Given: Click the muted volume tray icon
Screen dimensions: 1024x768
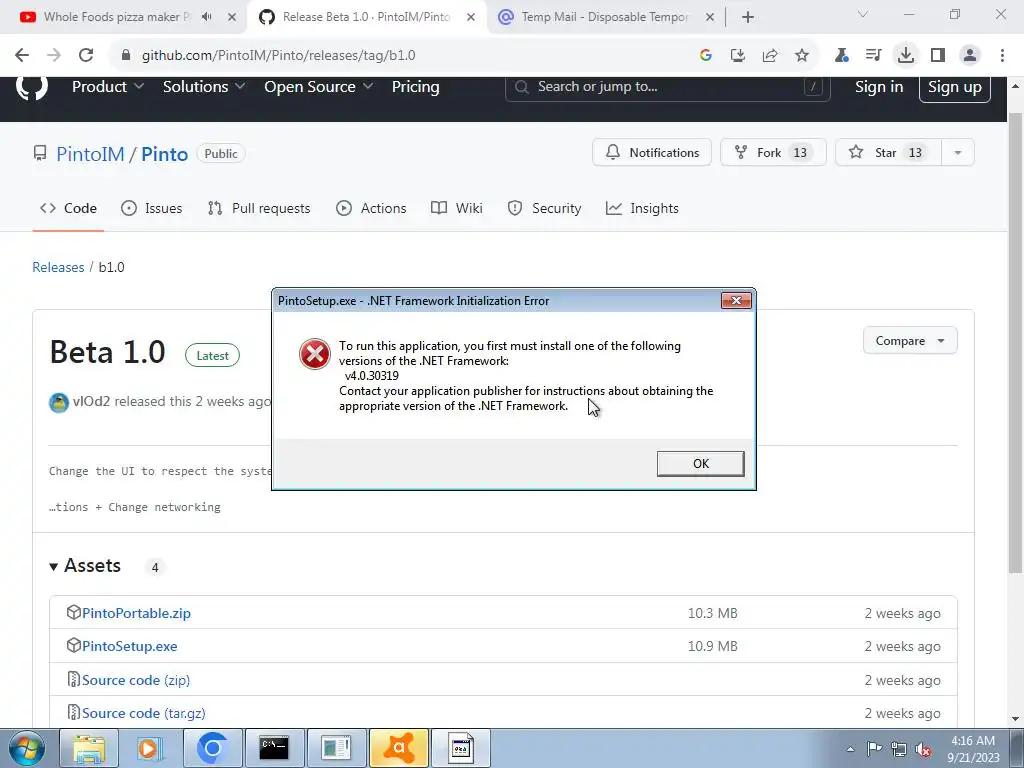Looking at the screenshot, I should [923, 749].
